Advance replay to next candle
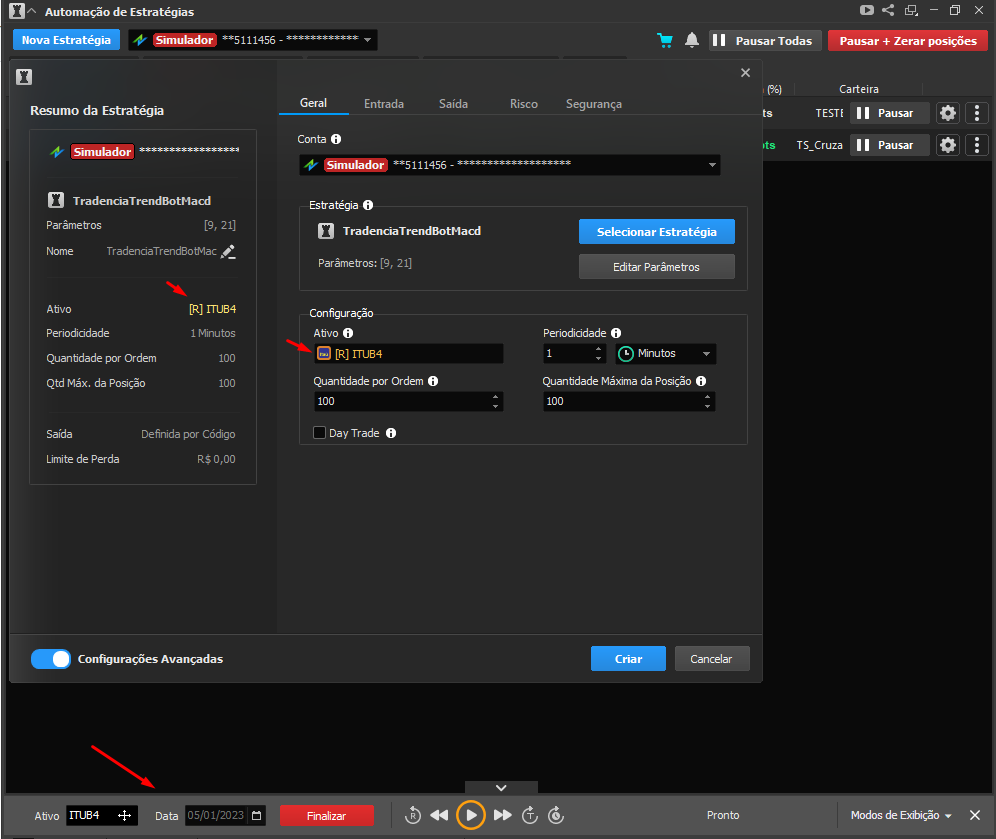The width and height of the screenshot is (996, 839). (x=530, y=815)
